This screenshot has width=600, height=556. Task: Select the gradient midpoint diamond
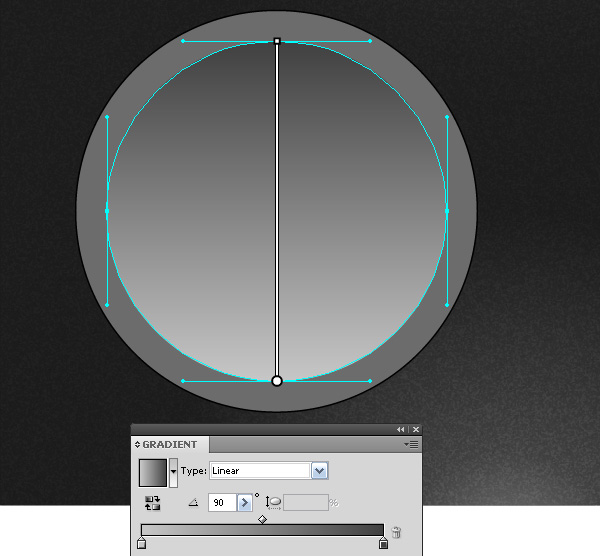click(262, 519)
